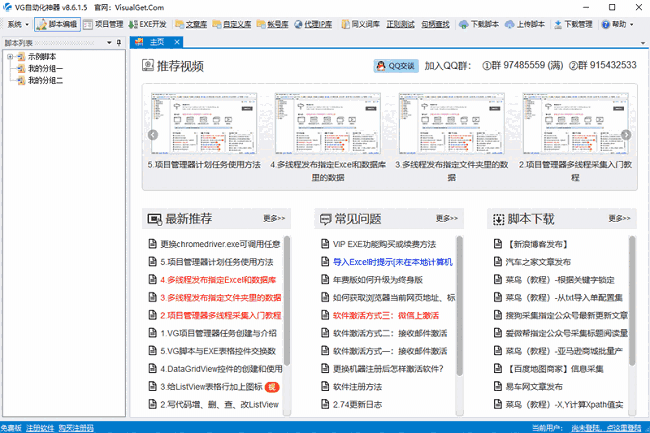Expand the 示例脚本 tree node
Screen dimensions: 650x433
click(x=10, y=57)
